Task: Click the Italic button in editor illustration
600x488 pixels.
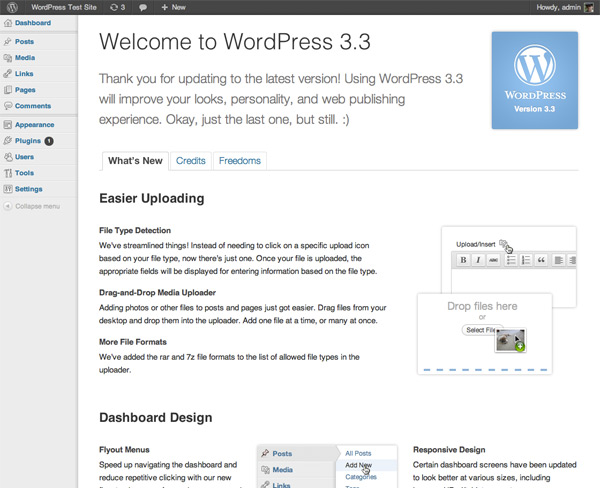Action: [x=478, y=260]
